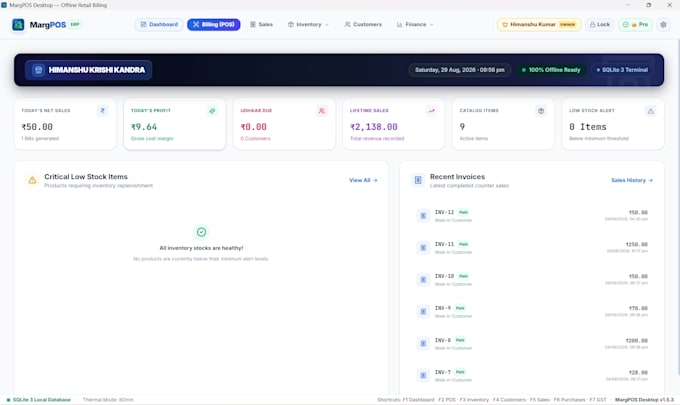This screenshot has height=405, width=680.
Task: Click the Inventory box icon in navigation
Action: [291, 25]
